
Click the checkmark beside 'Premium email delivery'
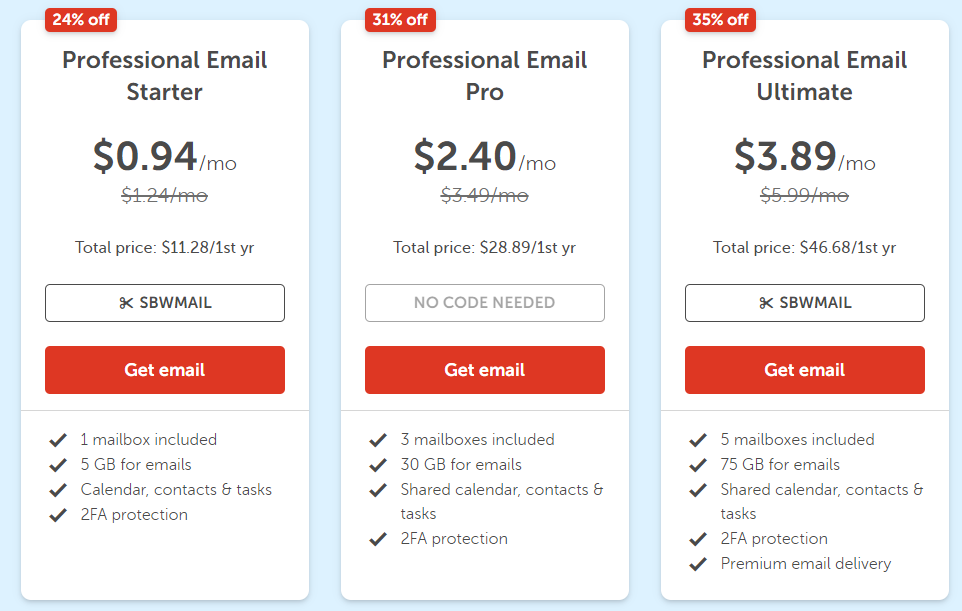697,563
